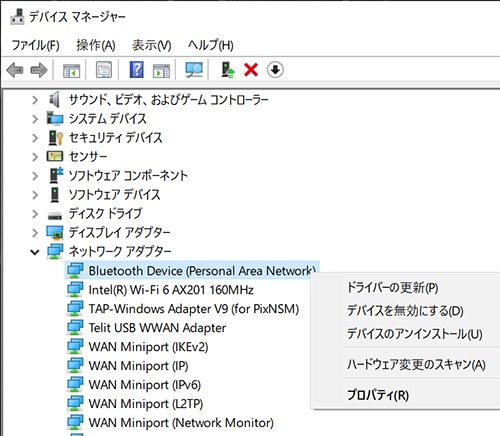Click the speaker icon for サウンド、ビデオ category

(x=55, y=99)
